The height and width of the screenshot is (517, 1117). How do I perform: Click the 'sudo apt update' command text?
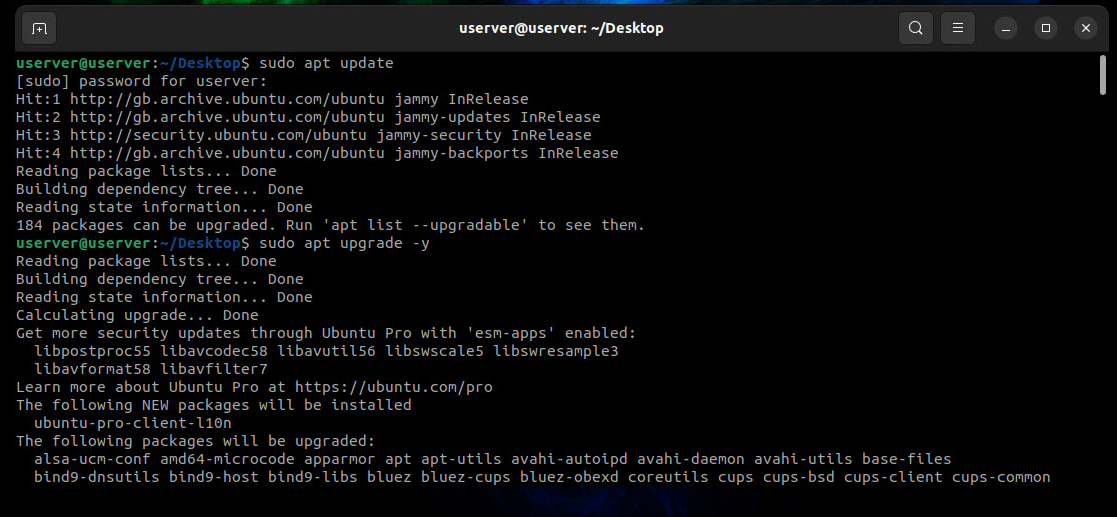[x=326, y=63]
